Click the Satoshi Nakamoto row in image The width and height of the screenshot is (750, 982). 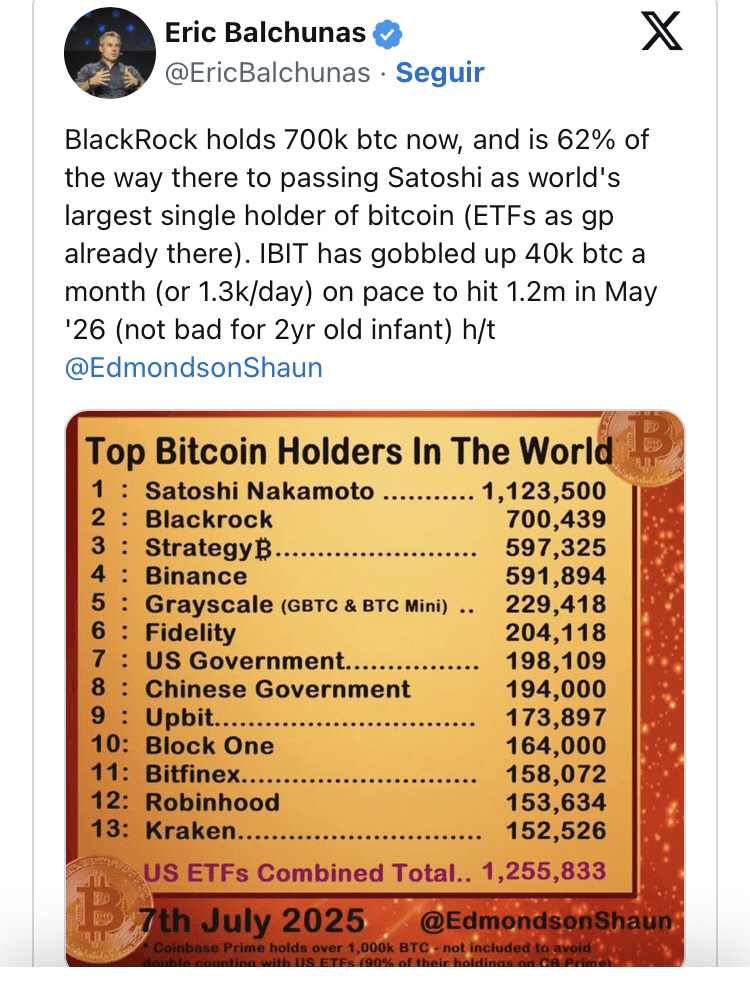(348, 490)
